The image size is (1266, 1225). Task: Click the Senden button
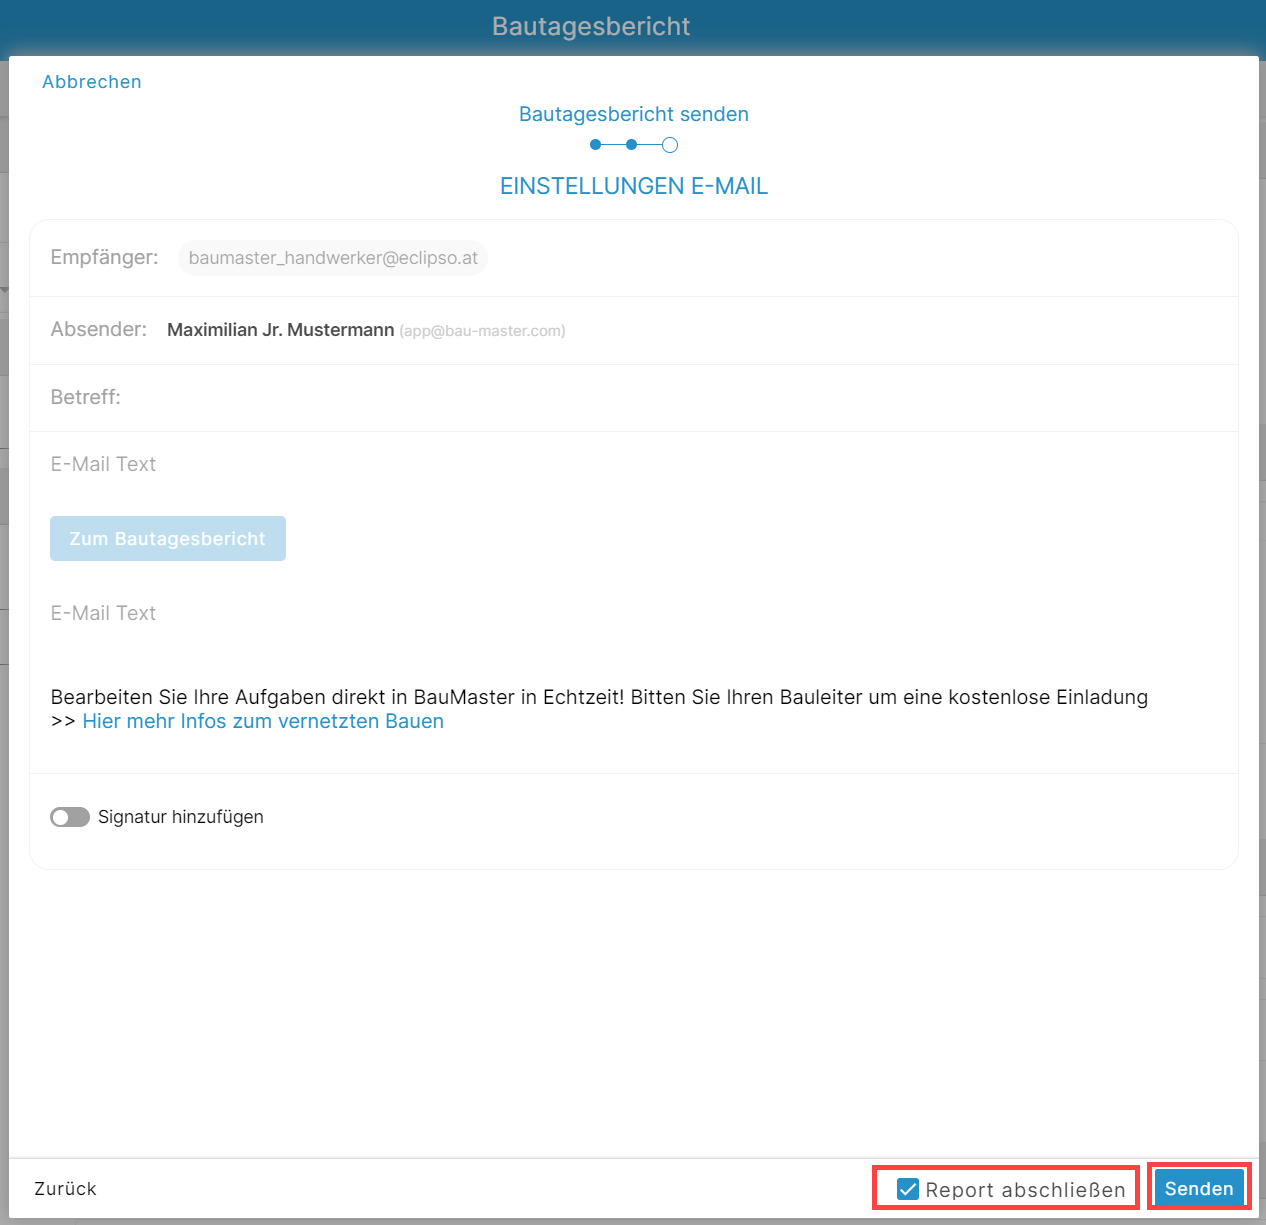[x=1199, y=1188]
